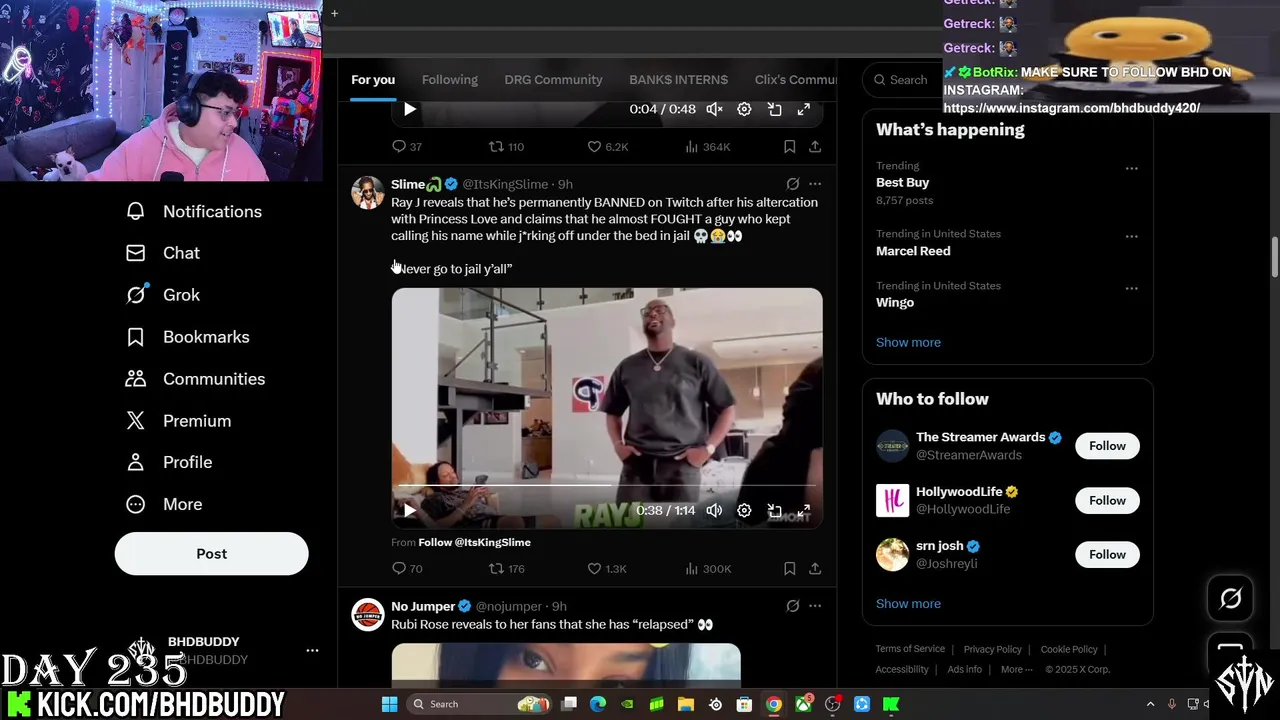Viewport: 1280px width, 720px height.
Task: Open Profile in the sidebar
Action: pyautogui.click(x=169, y=462)
